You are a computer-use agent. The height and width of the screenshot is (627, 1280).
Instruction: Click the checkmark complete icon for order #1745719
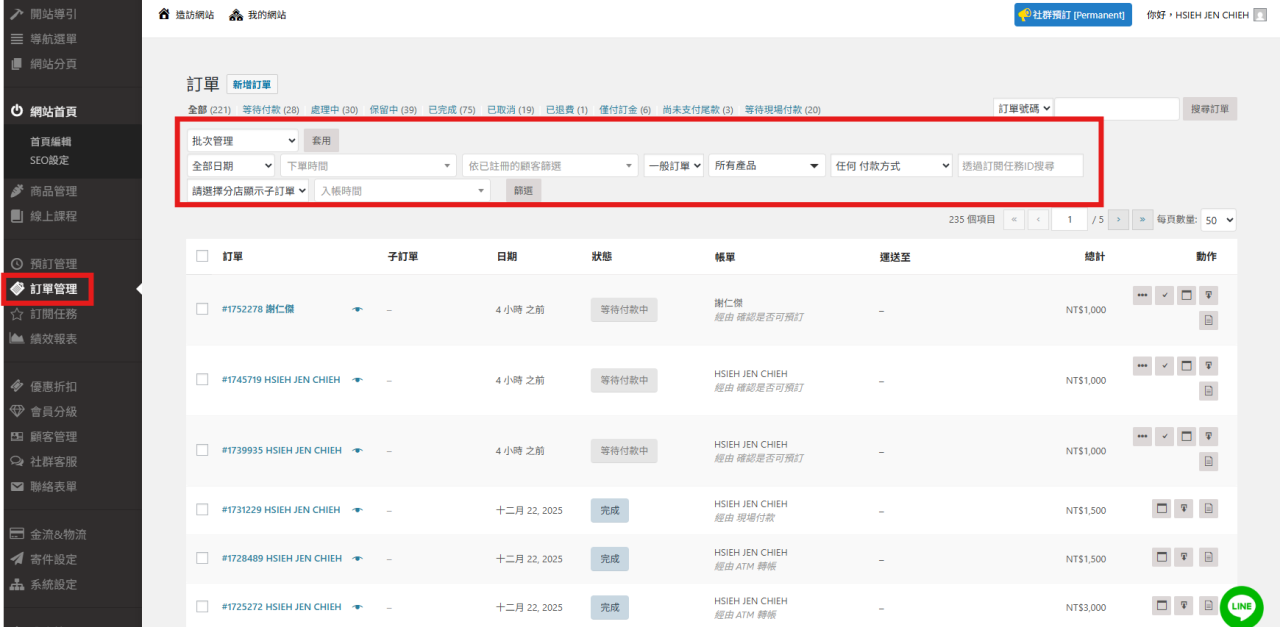[x=1164, y=366]
